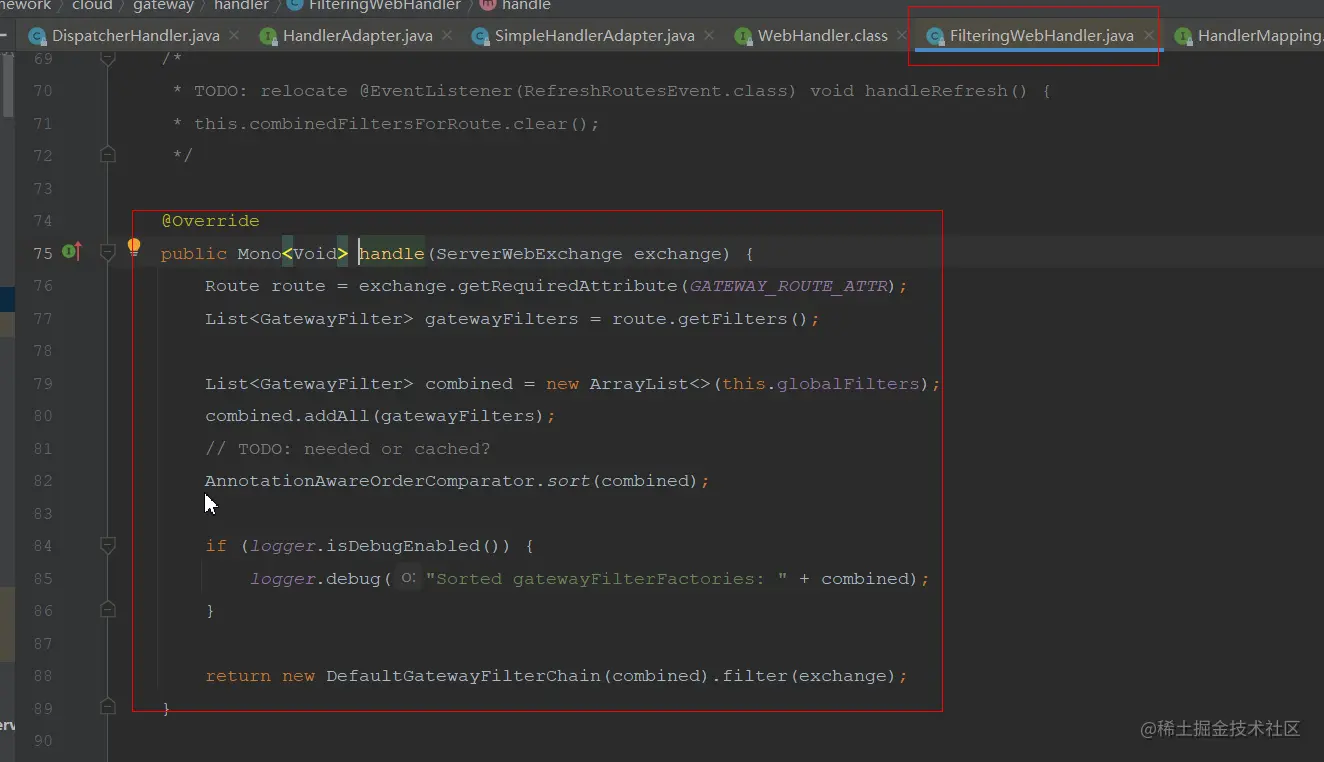Click the class icon on SimpleHandlerAdapter.java tab

[x=480, y=36]
